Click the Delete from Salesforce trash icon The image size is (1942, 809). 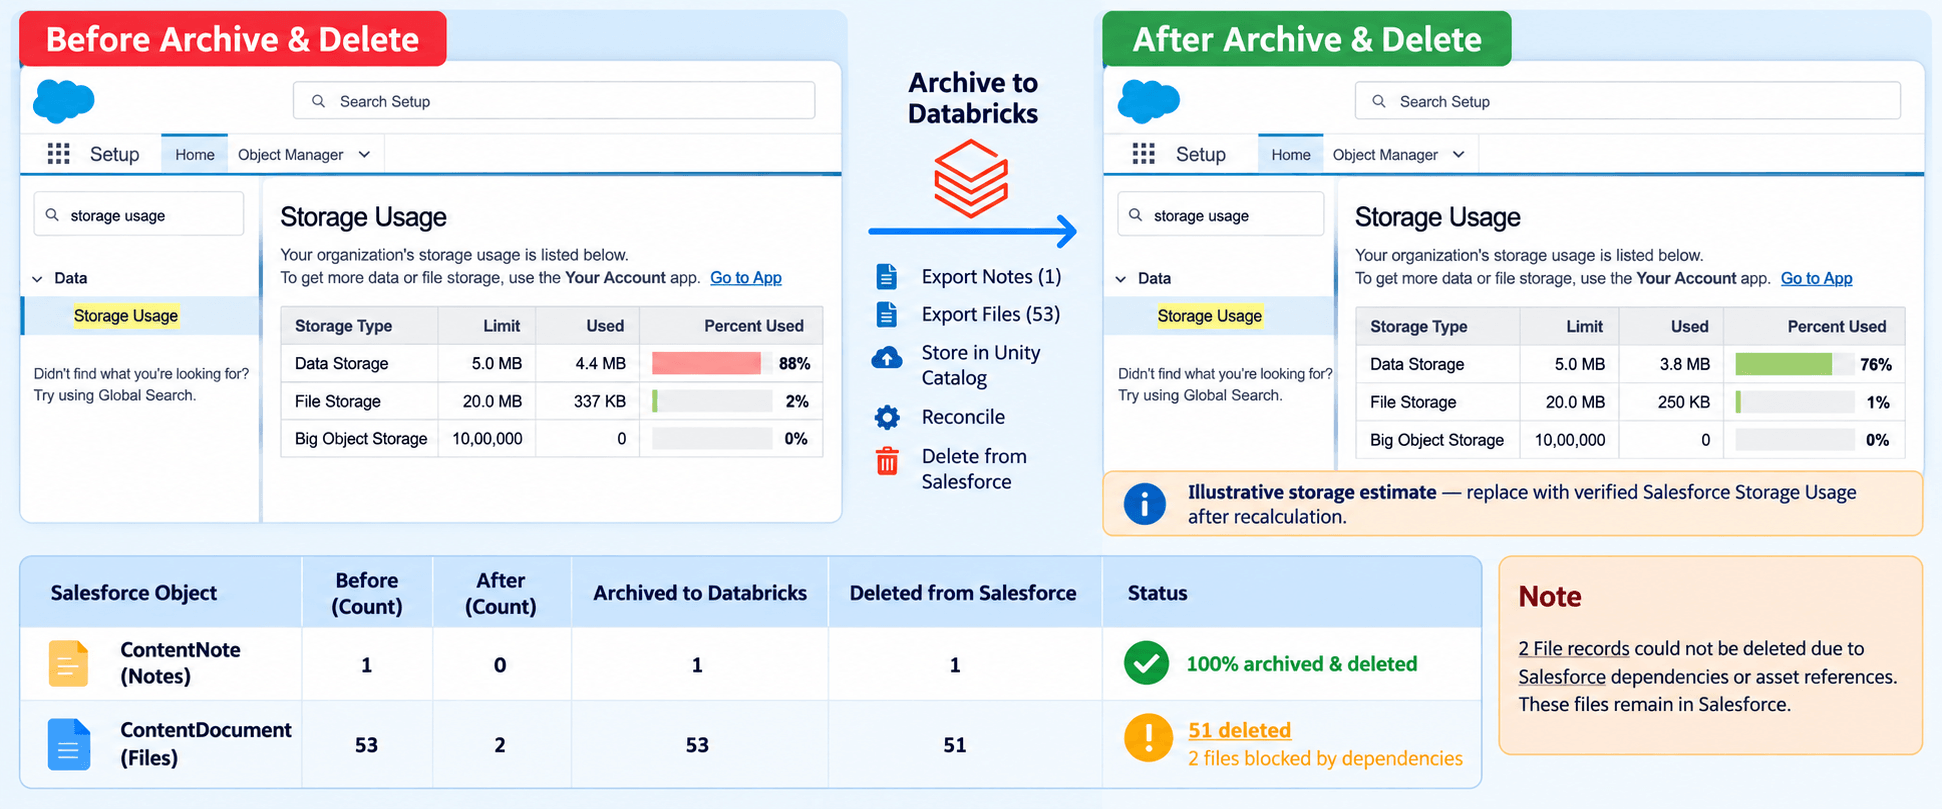[x=887, y=461]
